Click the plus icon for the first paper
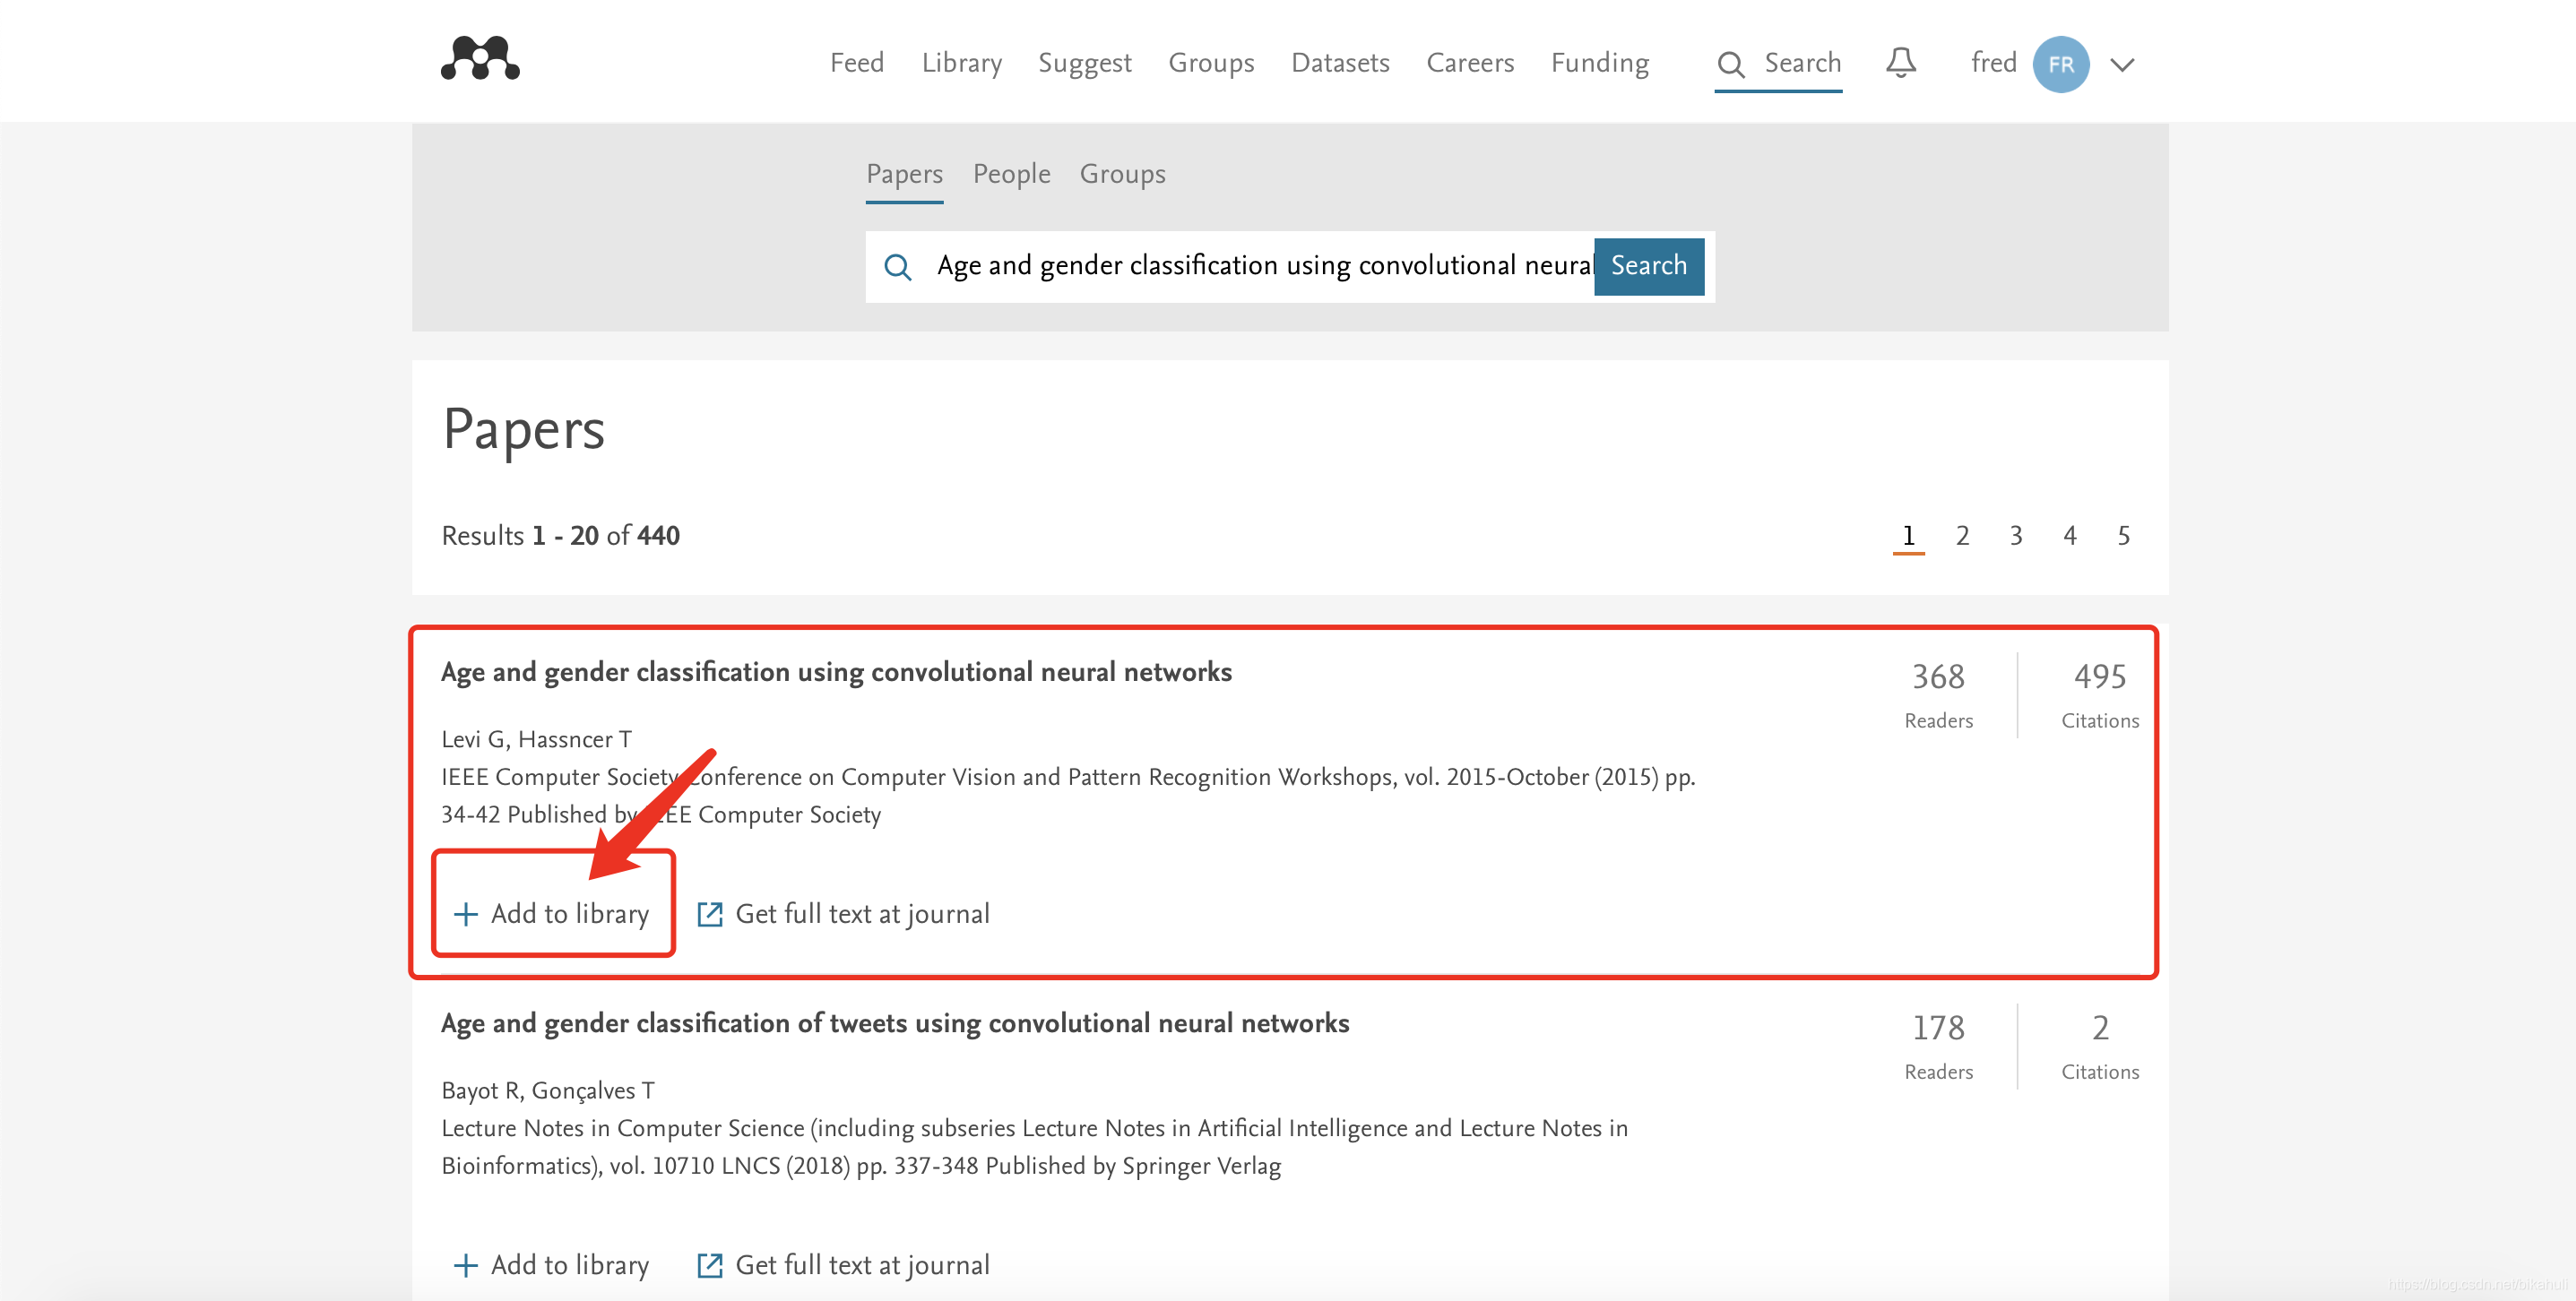The image size is (2576, 1301). (465, 914)
